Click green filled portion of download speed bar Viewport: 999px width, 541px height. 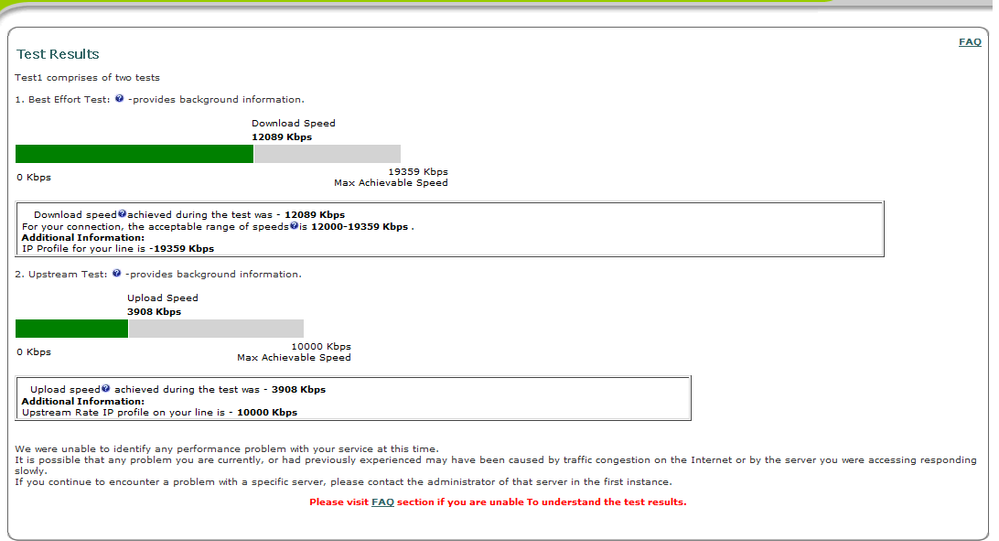(134, 153)
